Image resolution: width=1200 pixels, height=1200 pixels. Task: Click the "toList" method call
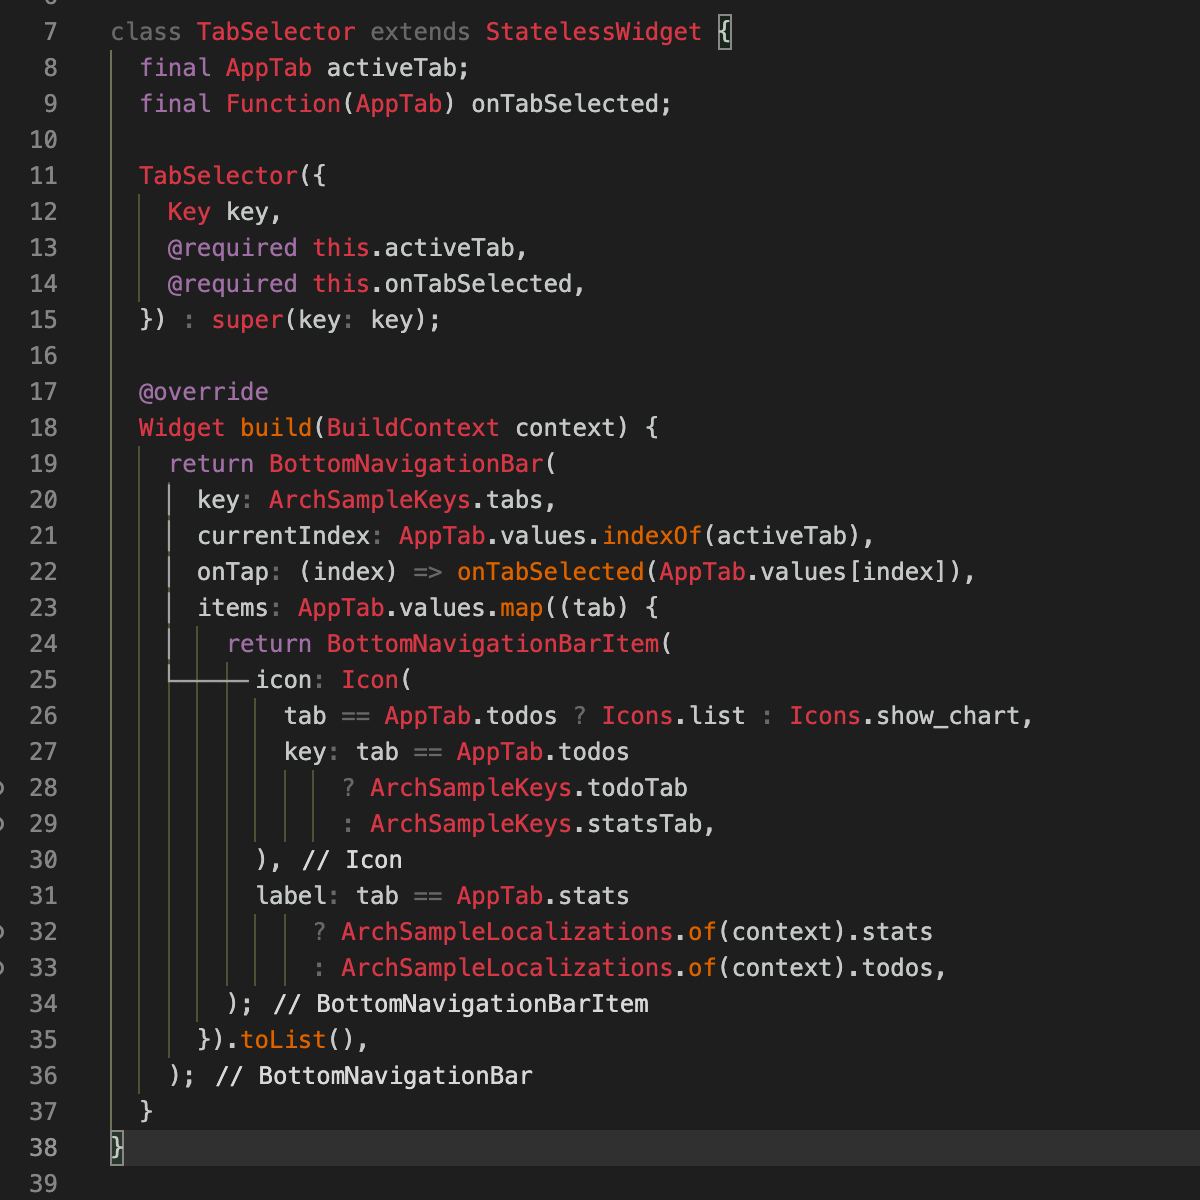[x=283, y=1040]
